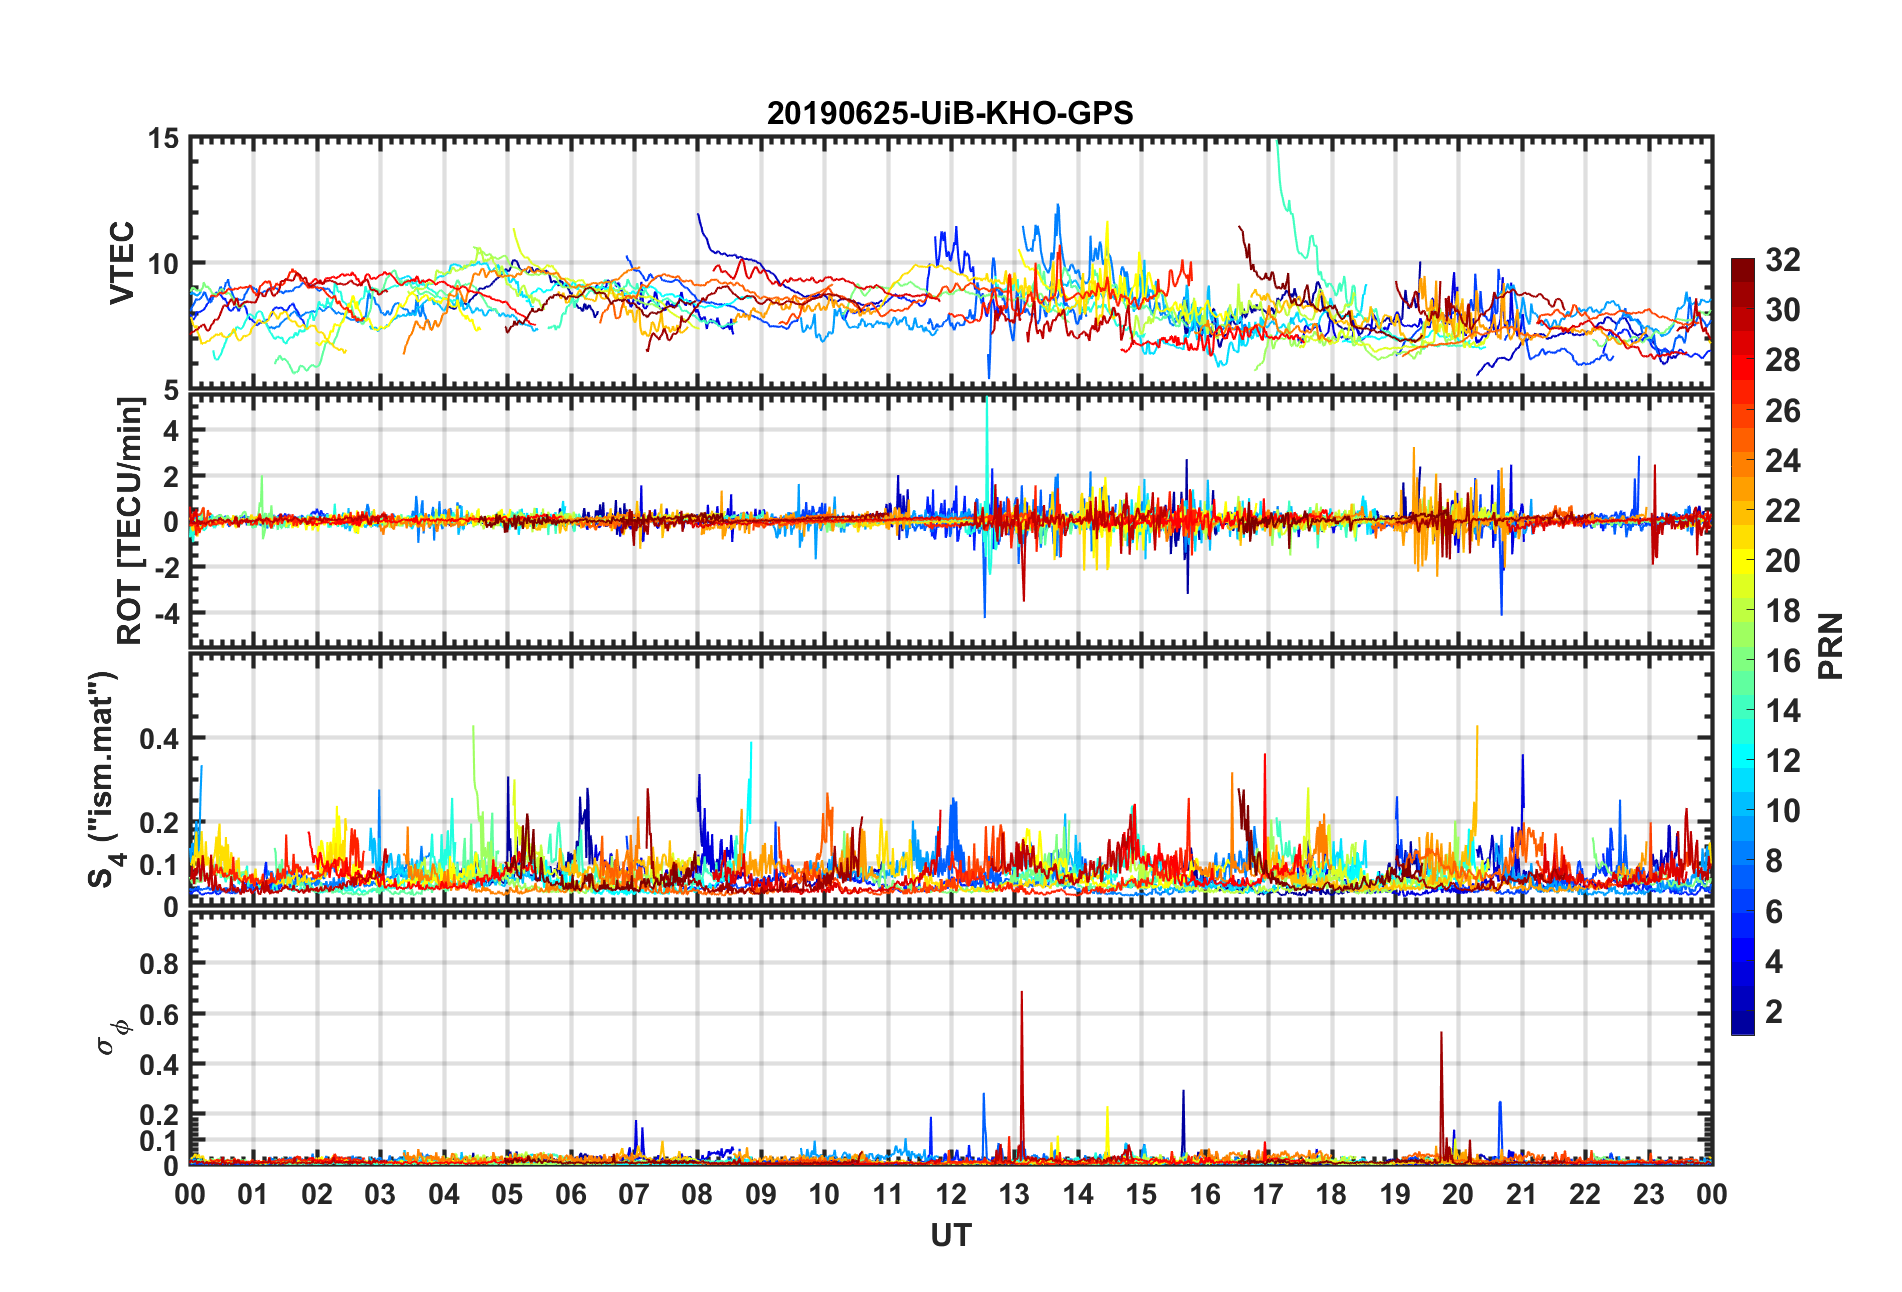
Task: Click the VTEC y-axis tick 15
Action: [164, 138]
